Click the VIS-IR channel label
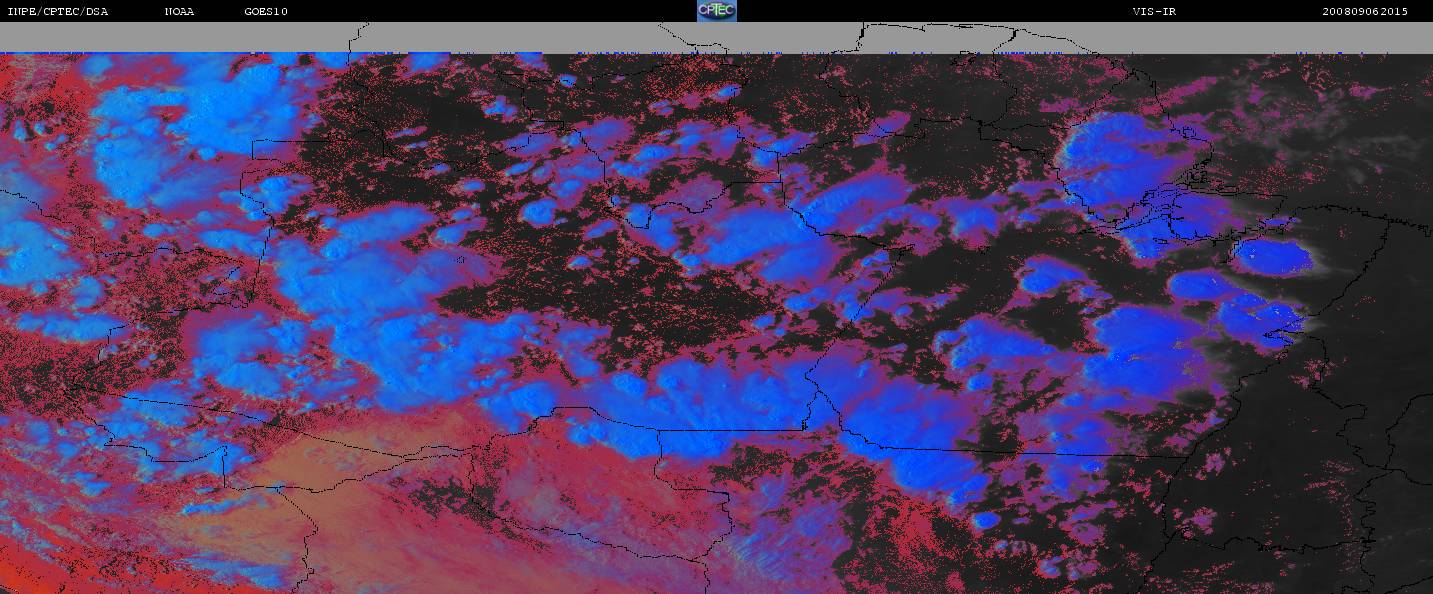This screenshot has height=594, width=1433. pyautogui.click(x=1153, y=12)
